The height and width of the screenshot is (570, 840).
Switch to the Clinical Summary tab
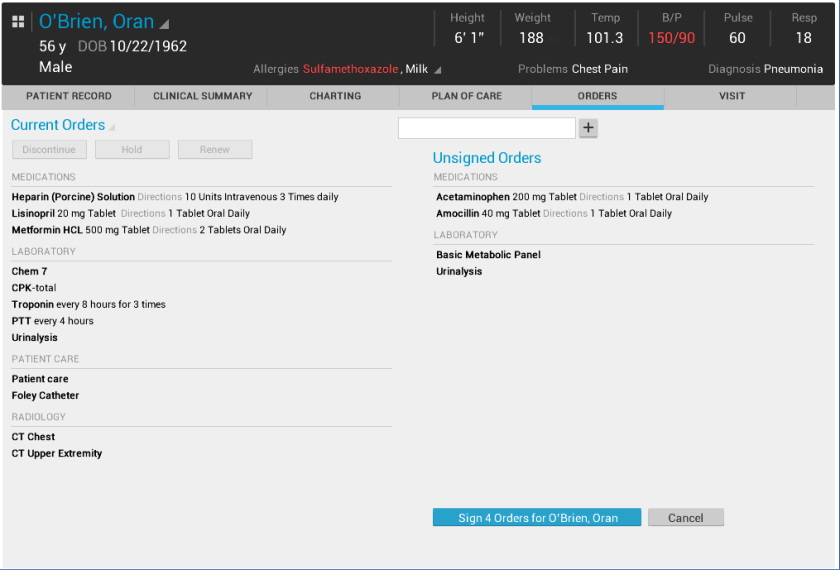point(202,97)
